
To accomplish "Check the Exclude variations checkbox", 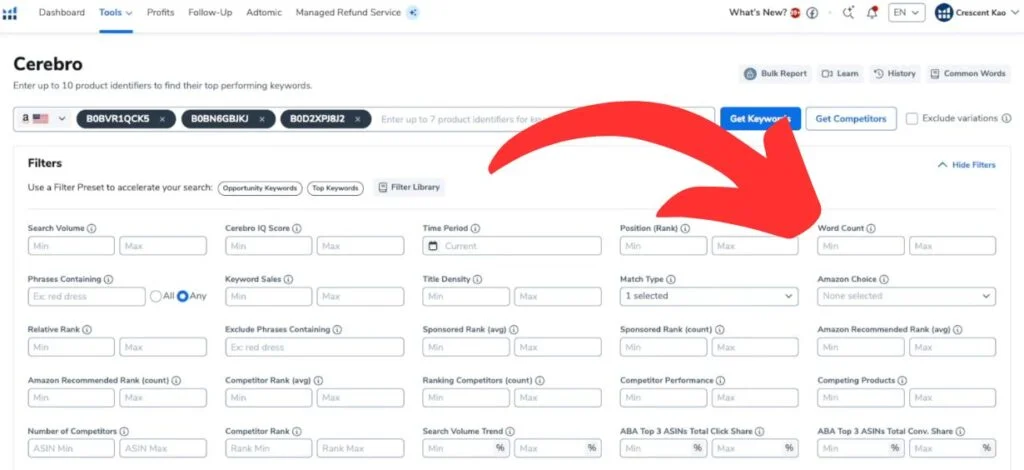I will tap(912, 119).
